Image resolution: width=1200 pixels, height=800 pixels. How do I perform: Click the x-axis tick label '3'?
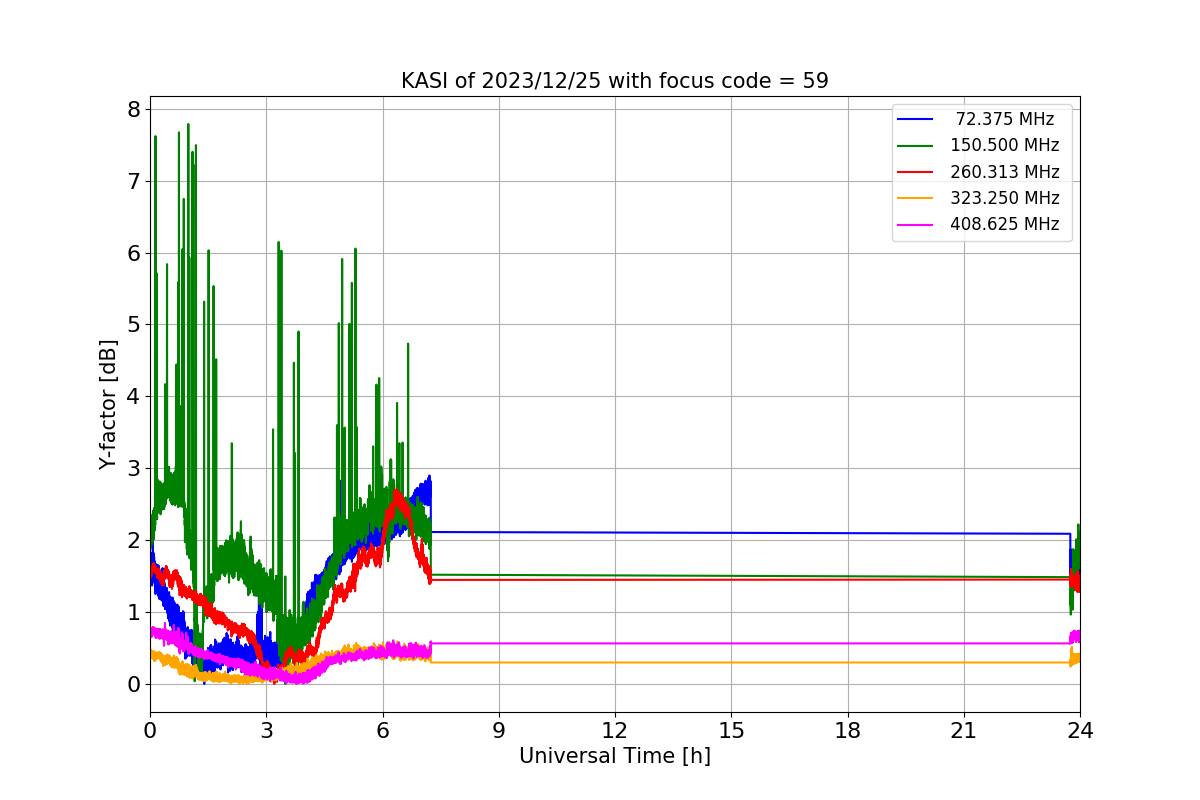266,731
